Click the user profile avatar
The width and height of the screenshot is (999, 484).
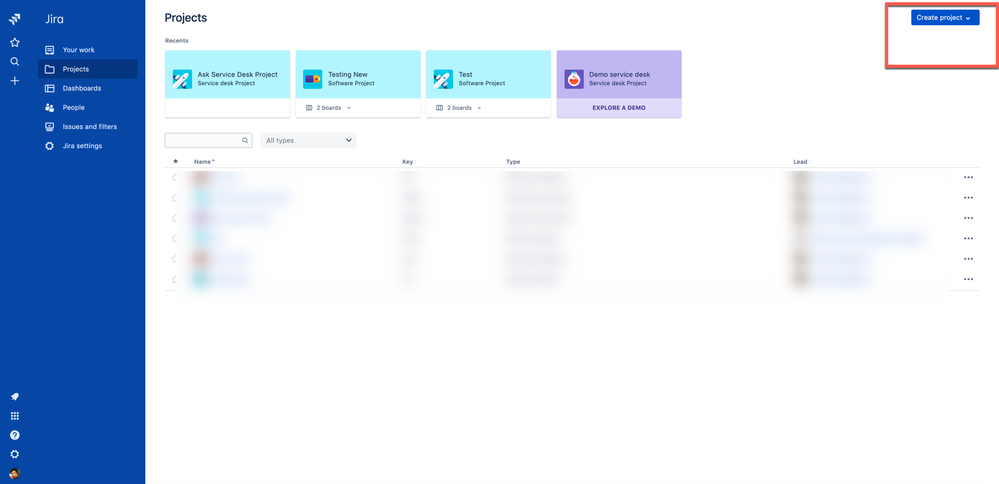pos(15,473)
